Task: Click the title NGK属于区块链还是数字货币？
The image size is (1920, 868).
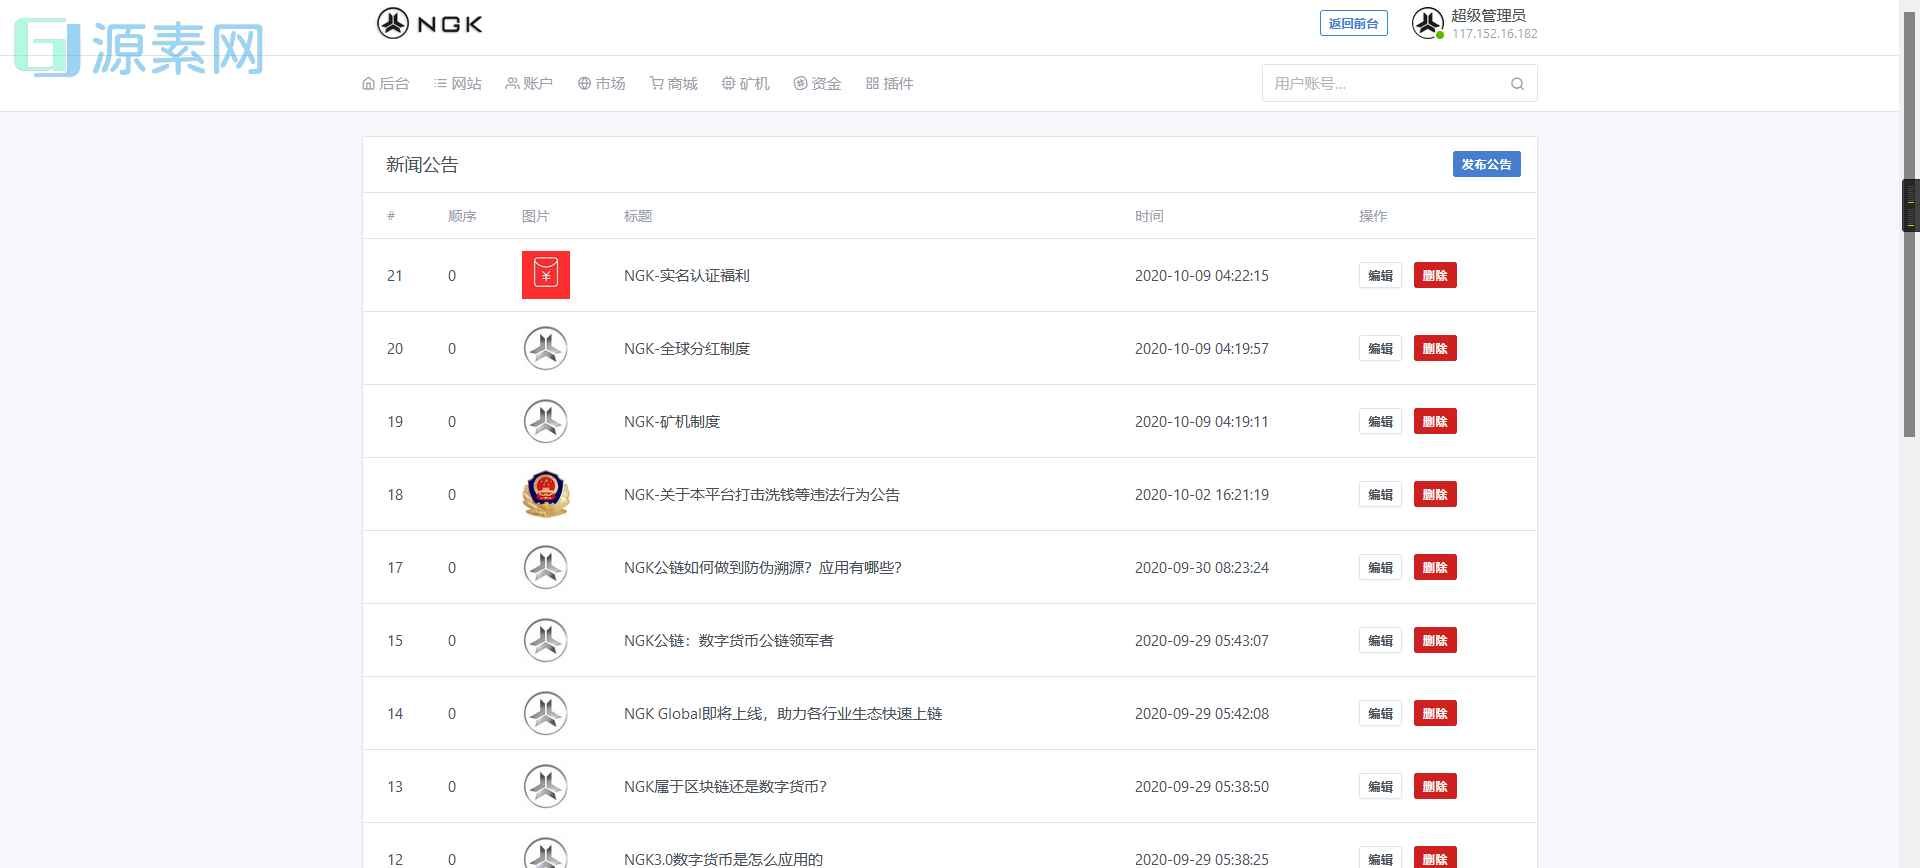Action: point(726,787)
